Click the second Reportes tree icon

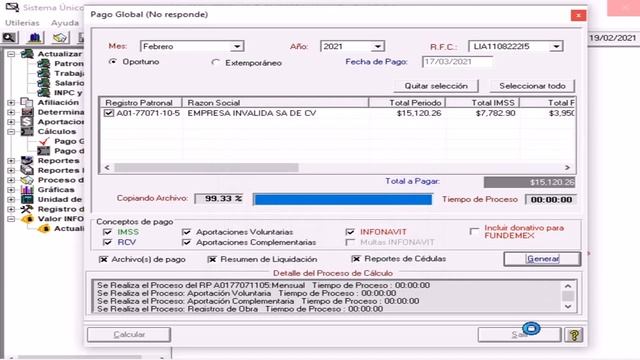click(x=27, y=170)
